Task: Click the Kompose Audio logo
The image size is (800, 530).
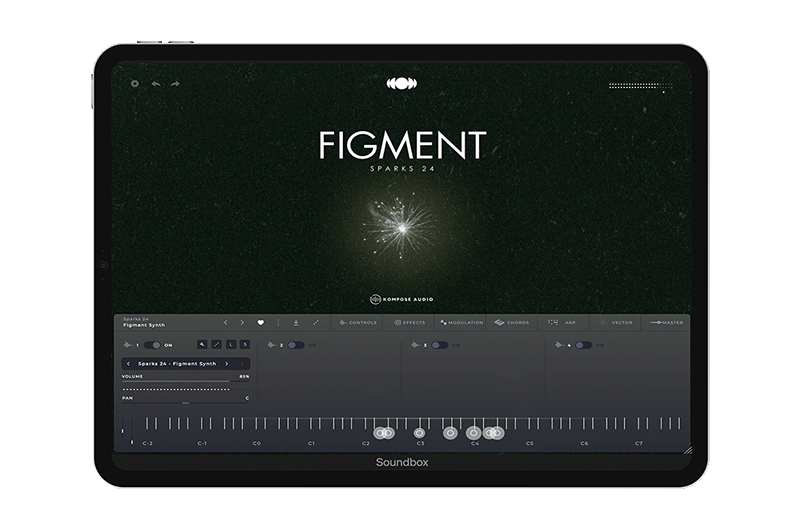Action: coord(402,299)
